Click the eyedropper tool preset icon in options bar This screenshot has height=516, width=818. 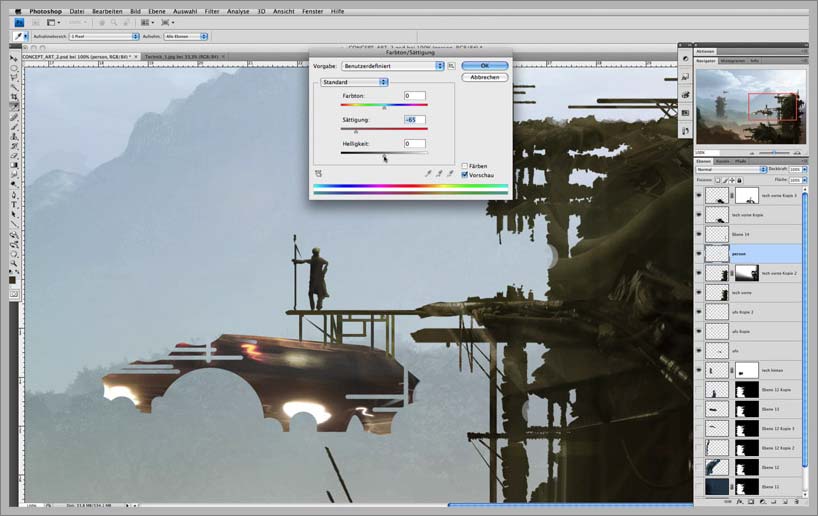coord(18,36)
